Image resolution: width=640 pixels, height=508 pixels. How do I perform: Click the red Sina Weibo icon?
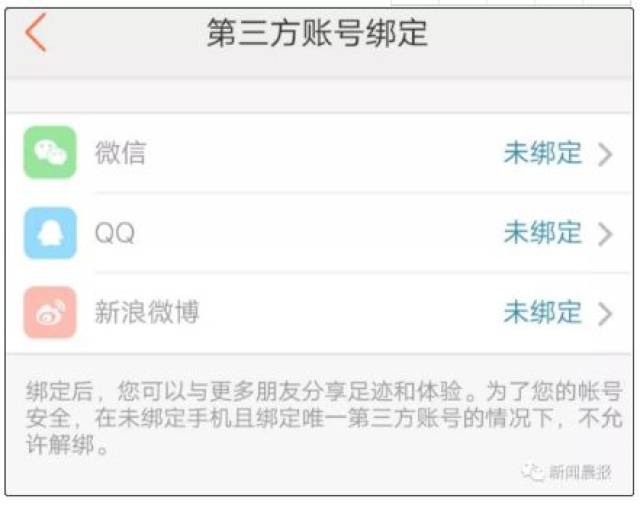pyautogui.click(x=50, y=312)
